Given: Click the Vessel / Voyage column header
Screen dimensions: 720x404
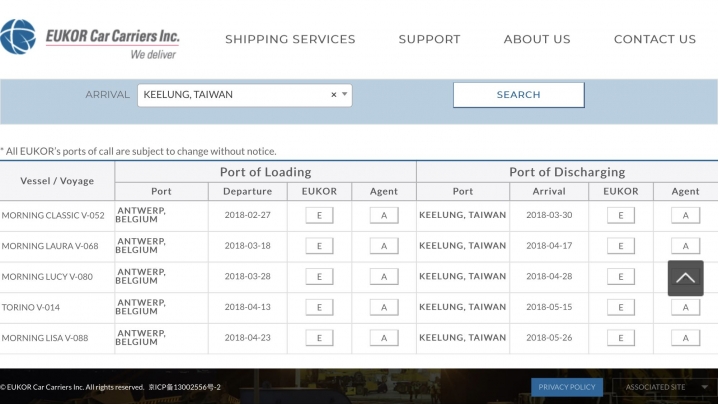Looking at the screenshot, I should [57, 181].
